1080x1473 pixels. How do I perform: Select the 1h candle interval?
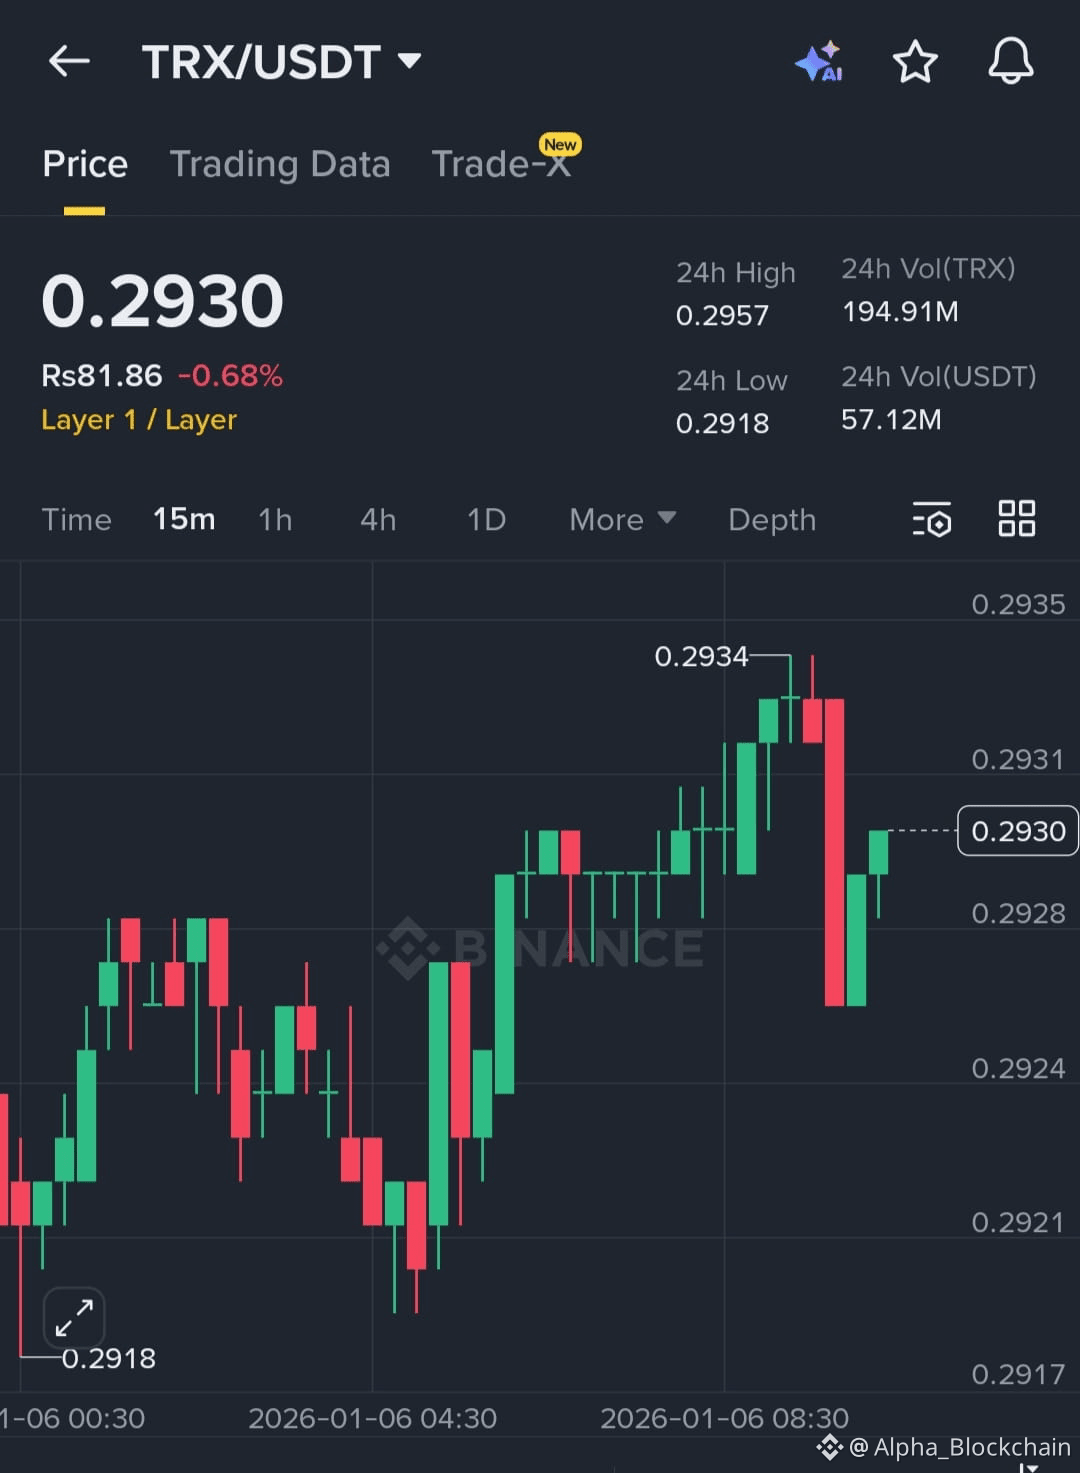tap(275, 519)
